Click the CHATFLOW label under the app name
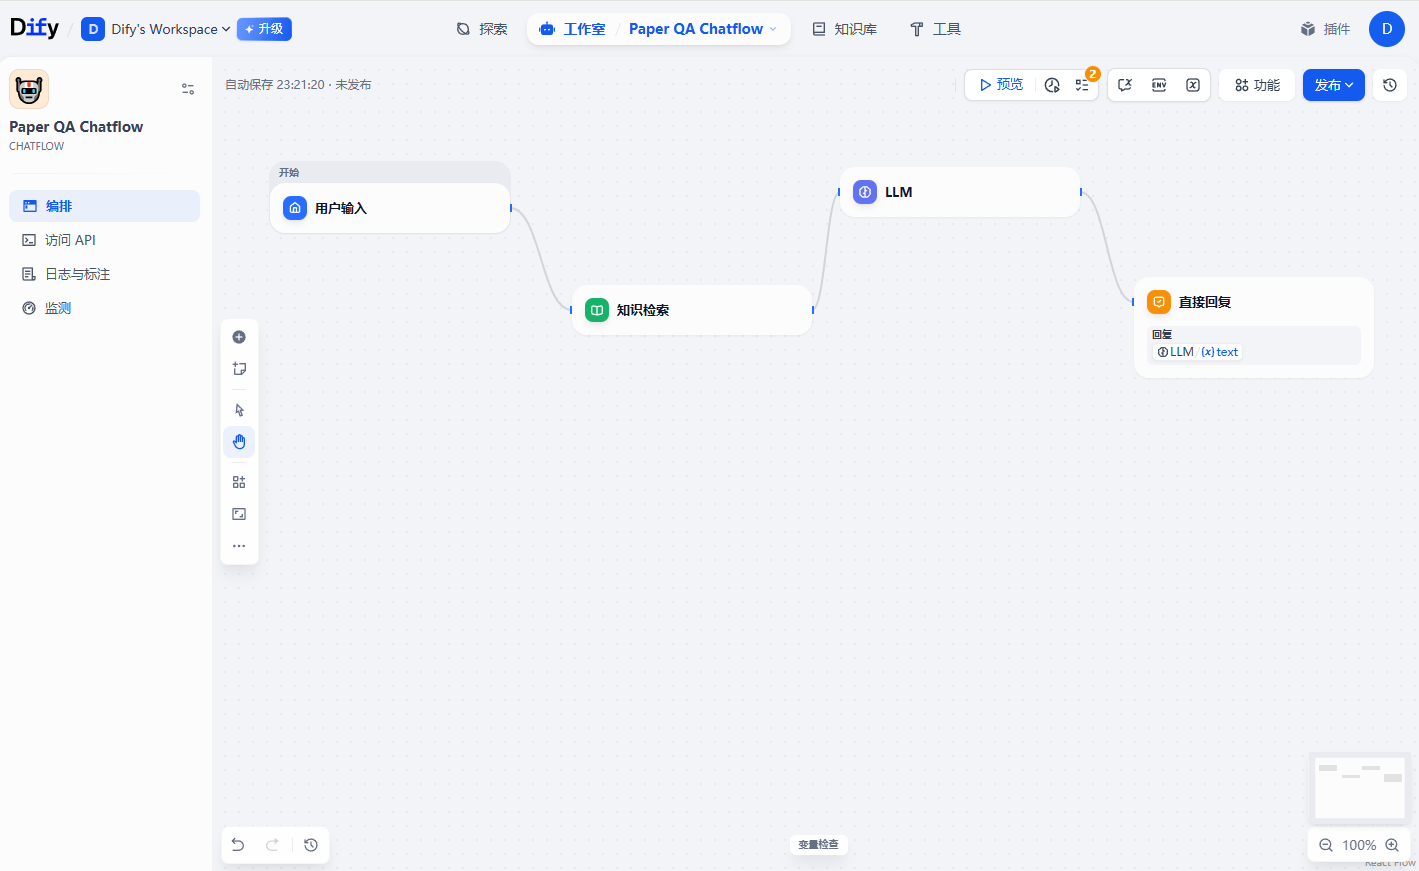Image resolution: width=1419 pixels, height=871 pixels. 37,146
